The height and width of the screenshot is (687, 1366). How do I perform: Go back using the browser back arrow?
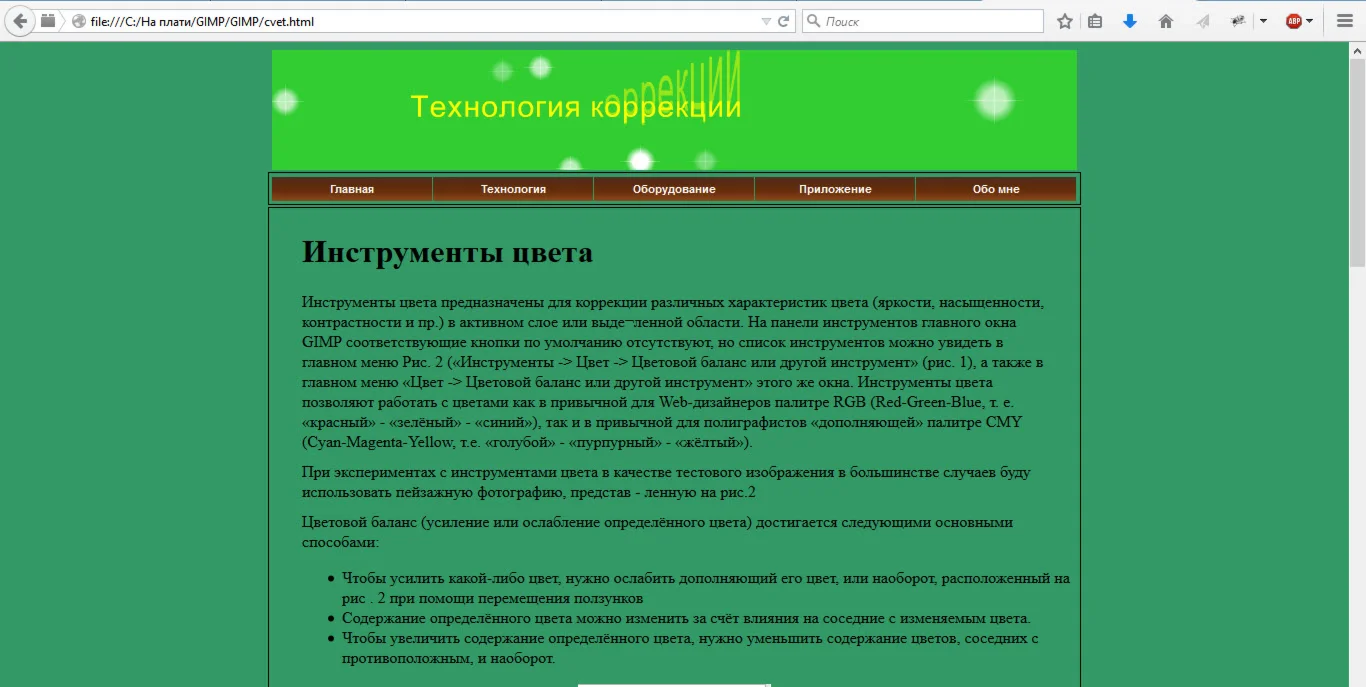tap(20, 21)
